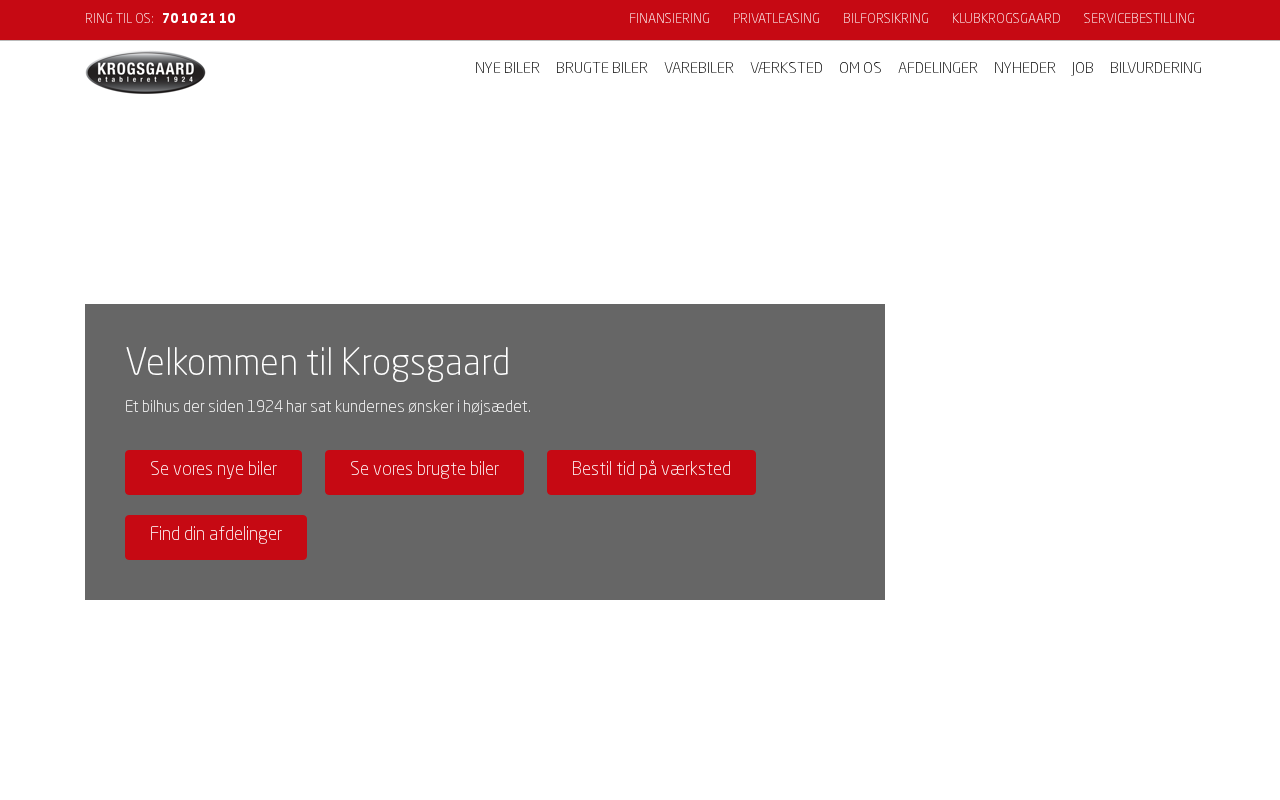Click 'Bestil tid på værksted' button
The height and width of the screenshot is (800, 1280).
pos(651,472)
